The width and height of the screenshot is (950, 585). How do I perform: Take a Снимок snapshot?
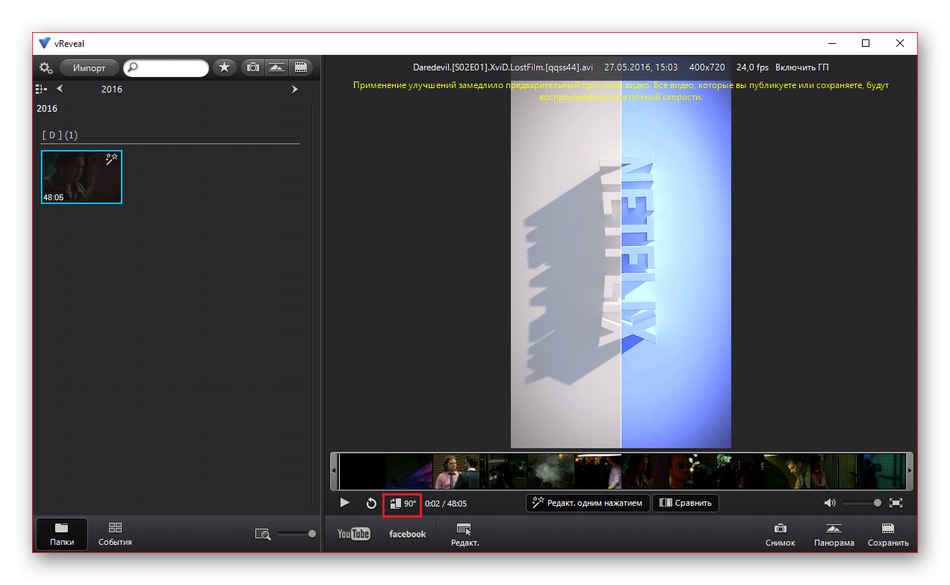coord(780,535)
